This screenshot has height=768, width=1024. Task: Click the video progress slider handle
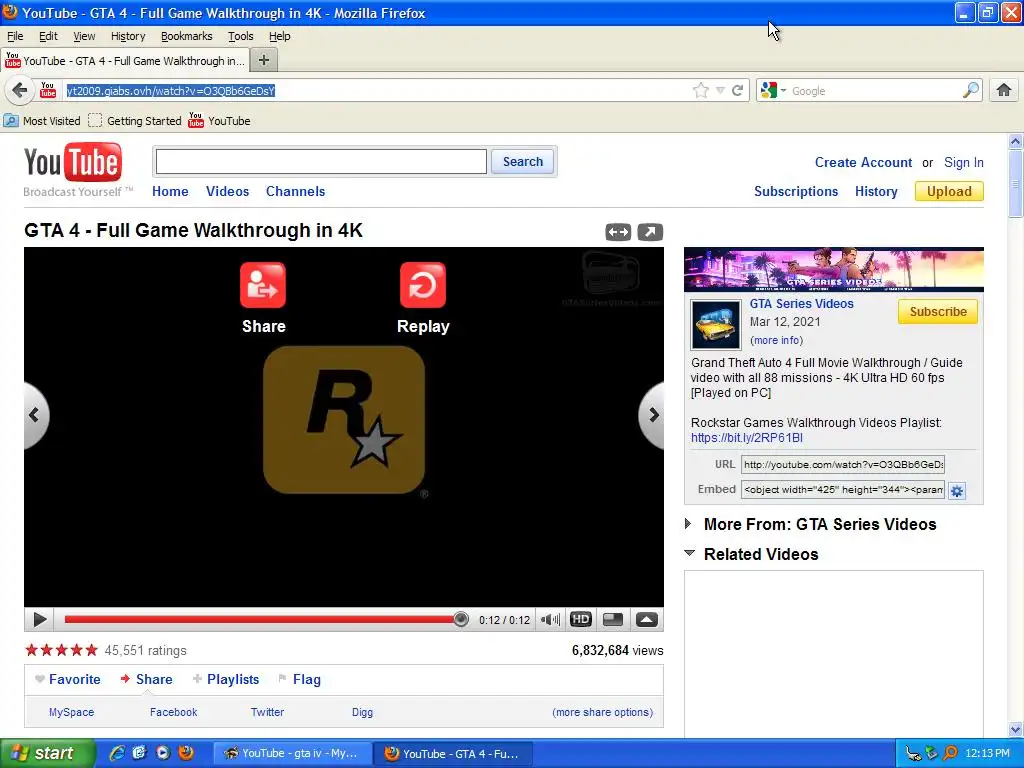pos(460,619)
